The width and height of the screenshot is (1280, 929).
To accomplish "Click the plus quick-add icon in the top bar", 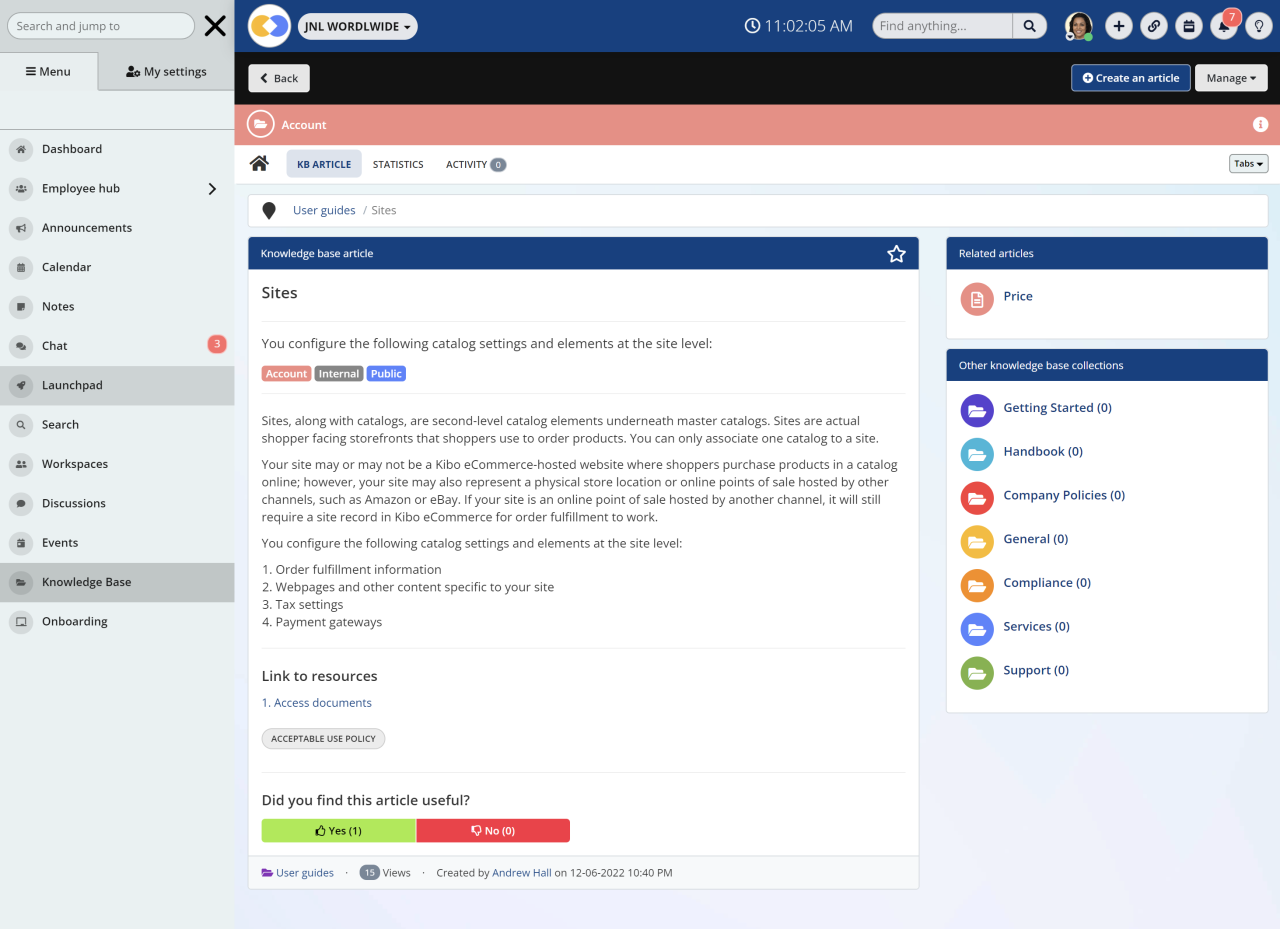I will click(x=1118, y=25).
